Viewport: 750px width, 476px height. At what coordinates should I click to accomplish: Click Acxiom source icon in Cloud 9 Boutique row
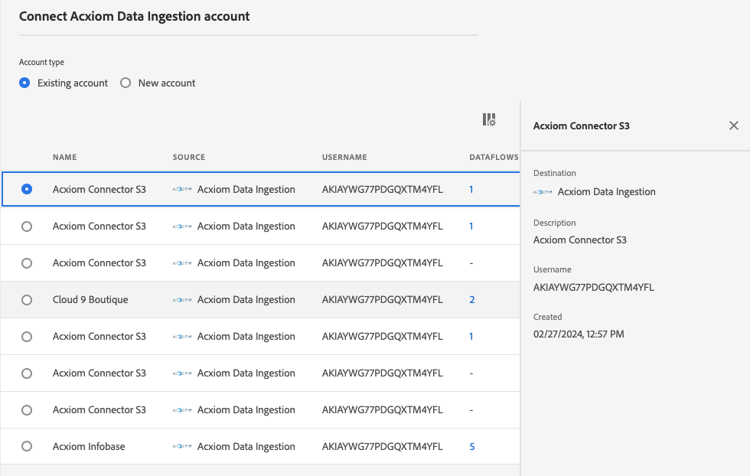(182, 300)
